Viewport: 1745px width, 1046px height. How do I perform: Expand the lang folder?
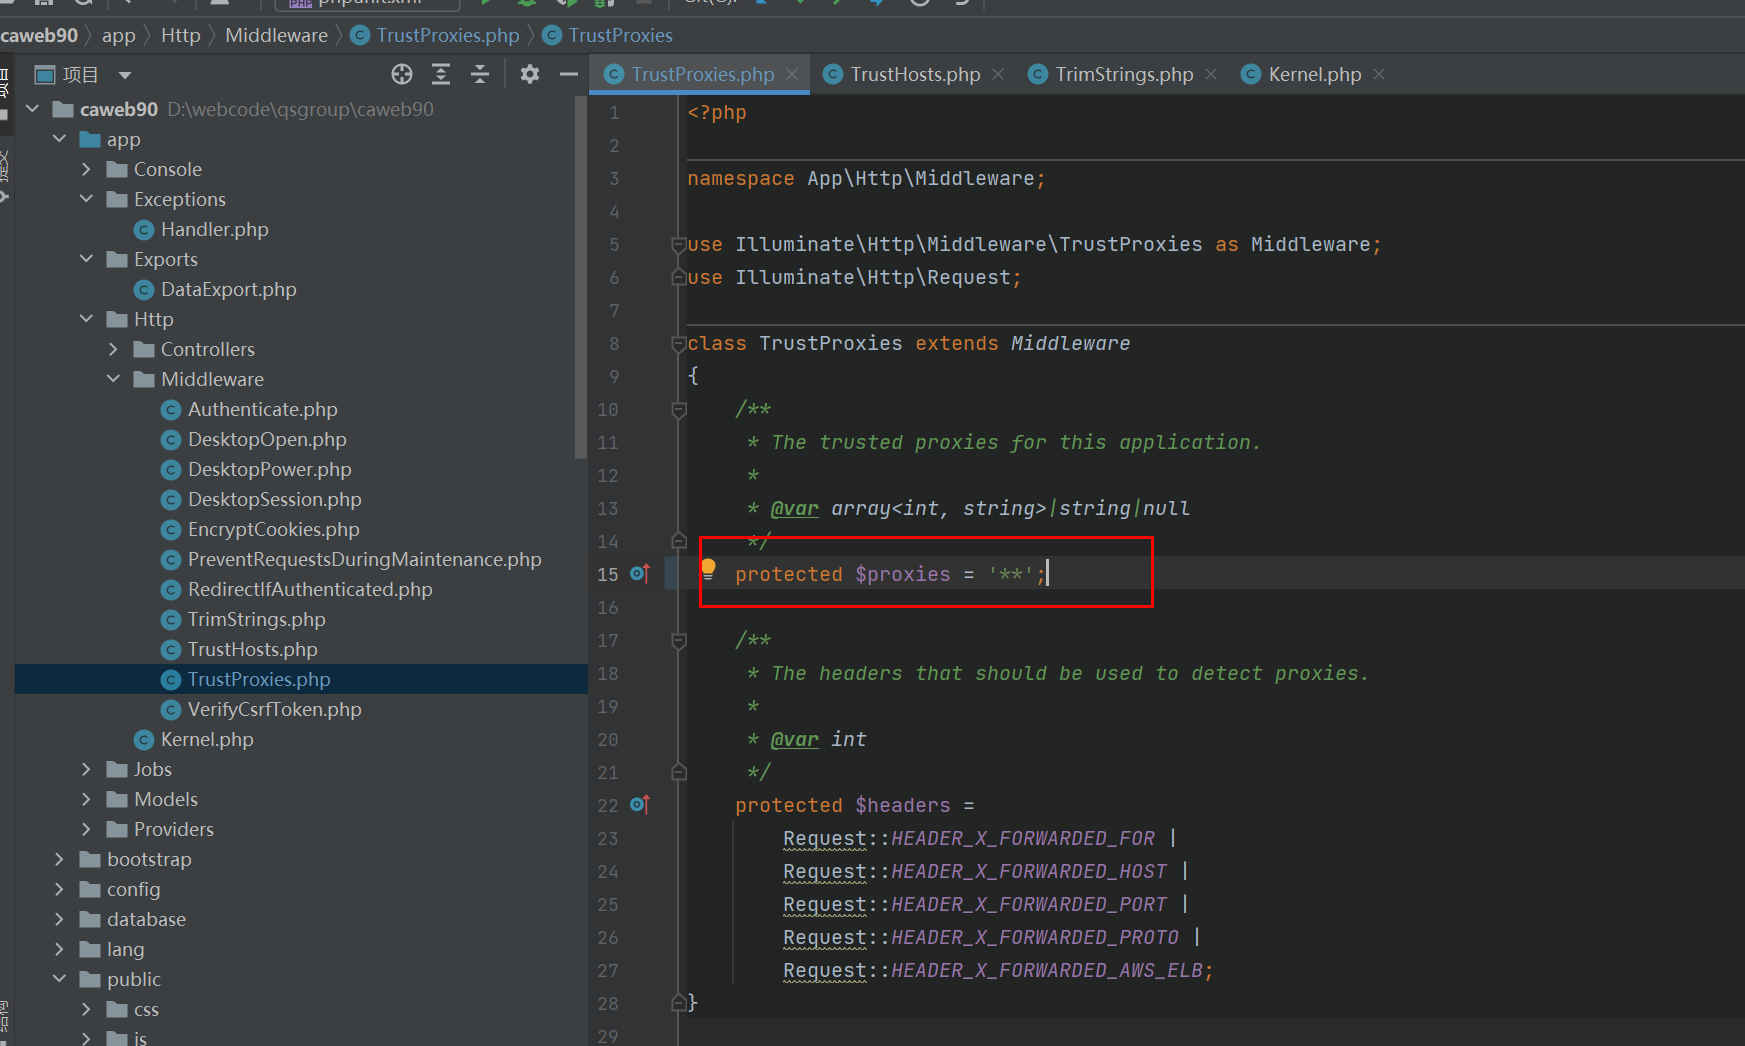pos(59,949)
